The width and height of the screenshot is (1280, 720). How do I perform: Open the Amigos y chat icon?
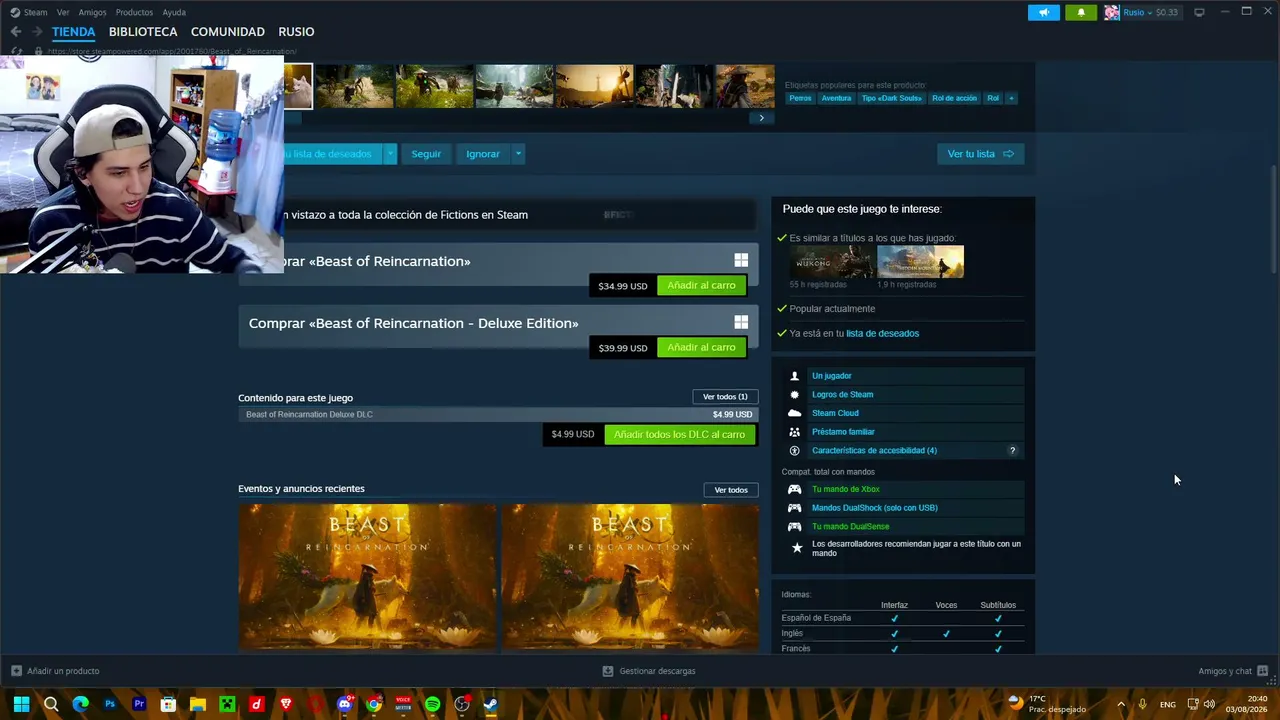point(1263,671)
